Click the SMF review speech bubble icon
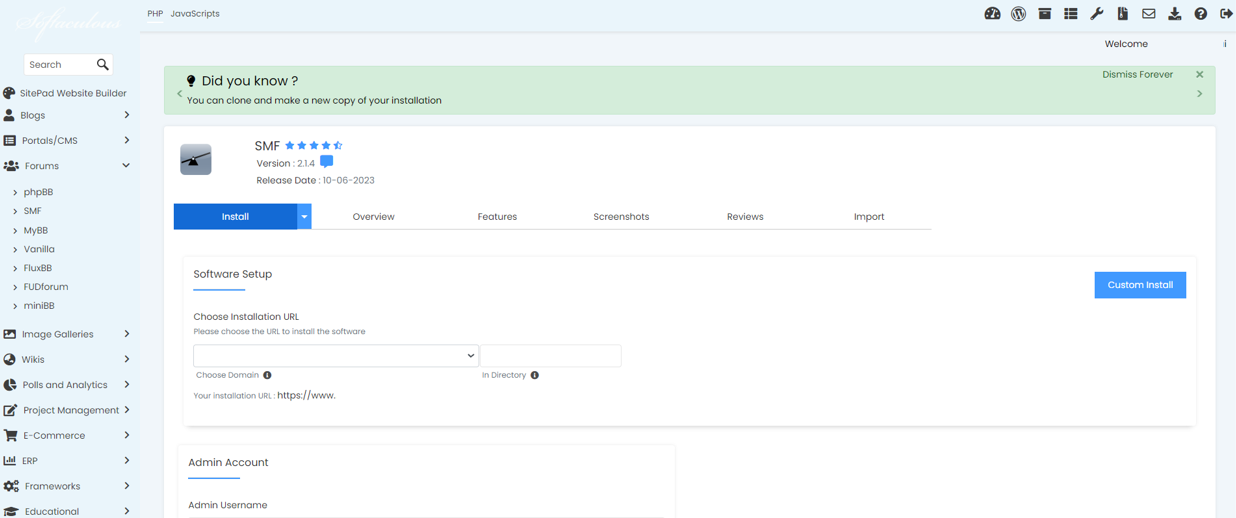The width and height of the screenshot is (1236, 518). [x=326, y=162]
